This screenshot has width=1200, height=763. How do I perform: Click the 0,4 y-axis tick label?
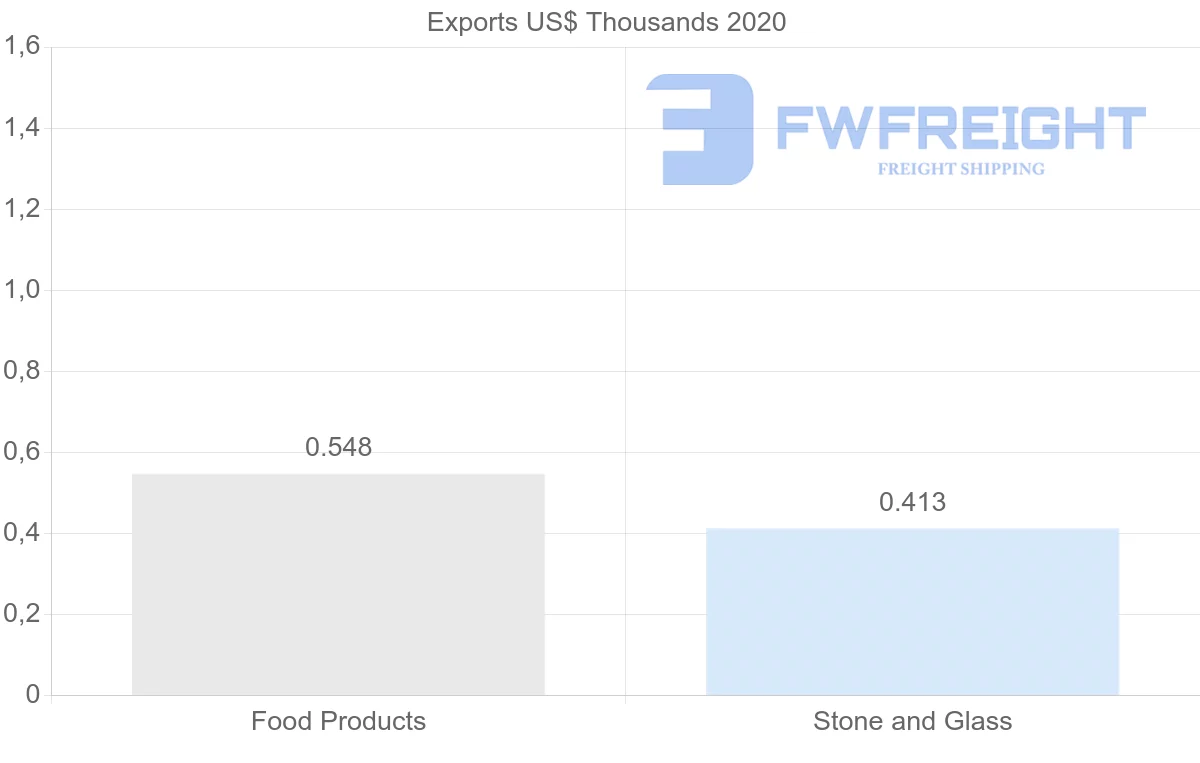21,533
